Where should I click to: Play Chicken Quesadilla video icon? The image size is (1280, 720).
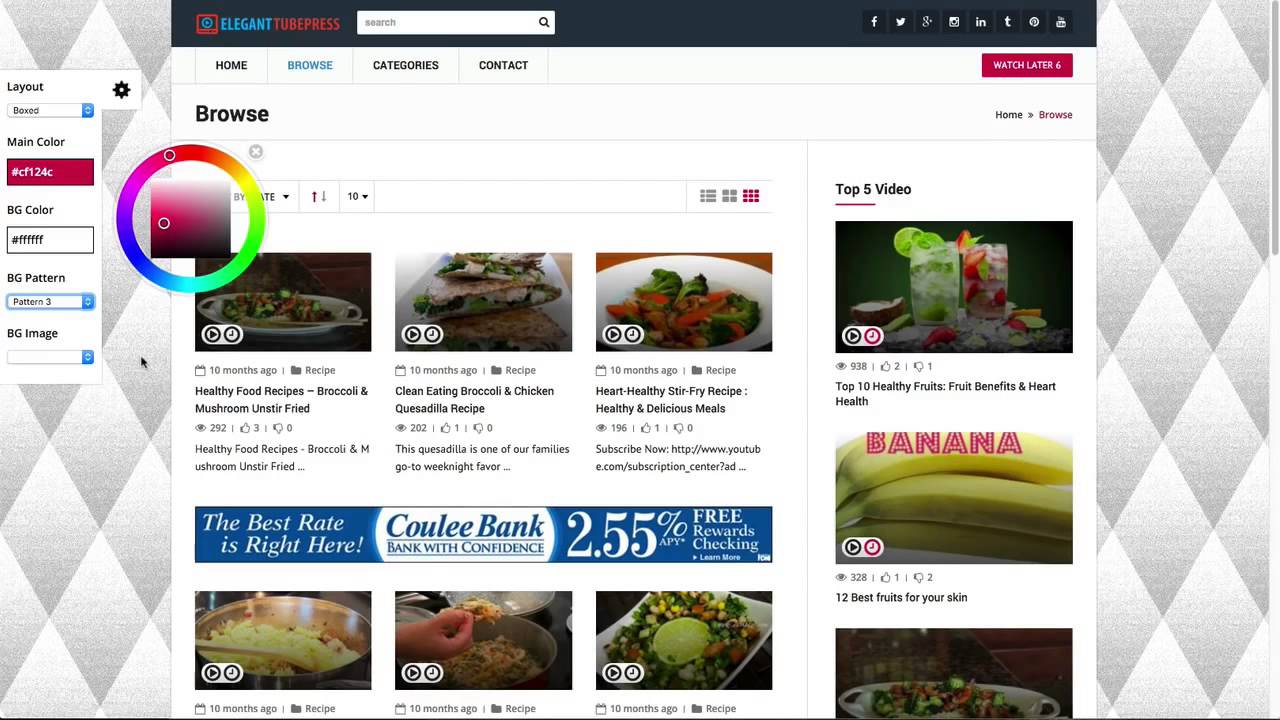pos(412,335)
